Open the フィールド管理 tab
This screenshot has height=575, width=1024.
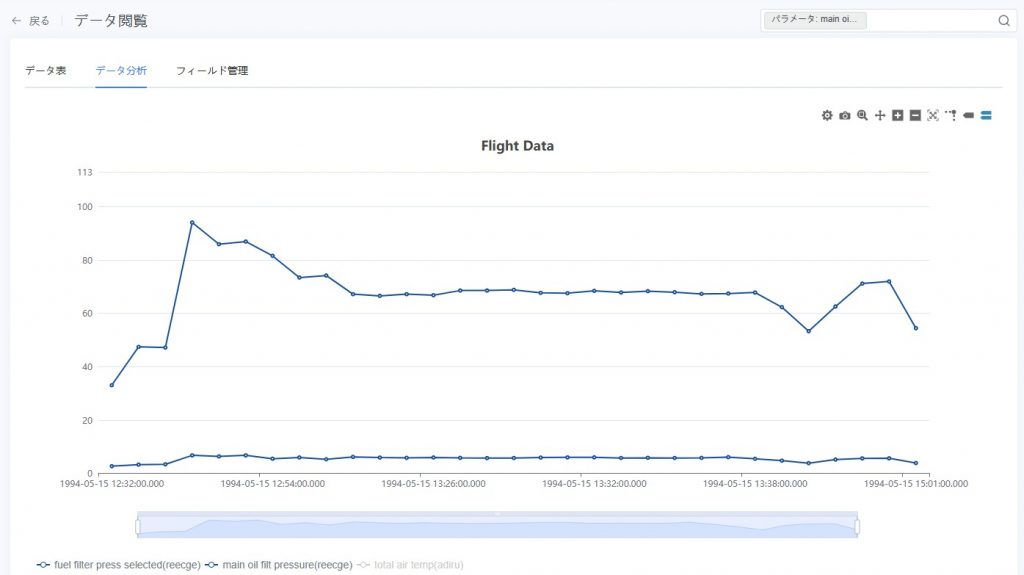pyautogui.click(x=212, y=71)
